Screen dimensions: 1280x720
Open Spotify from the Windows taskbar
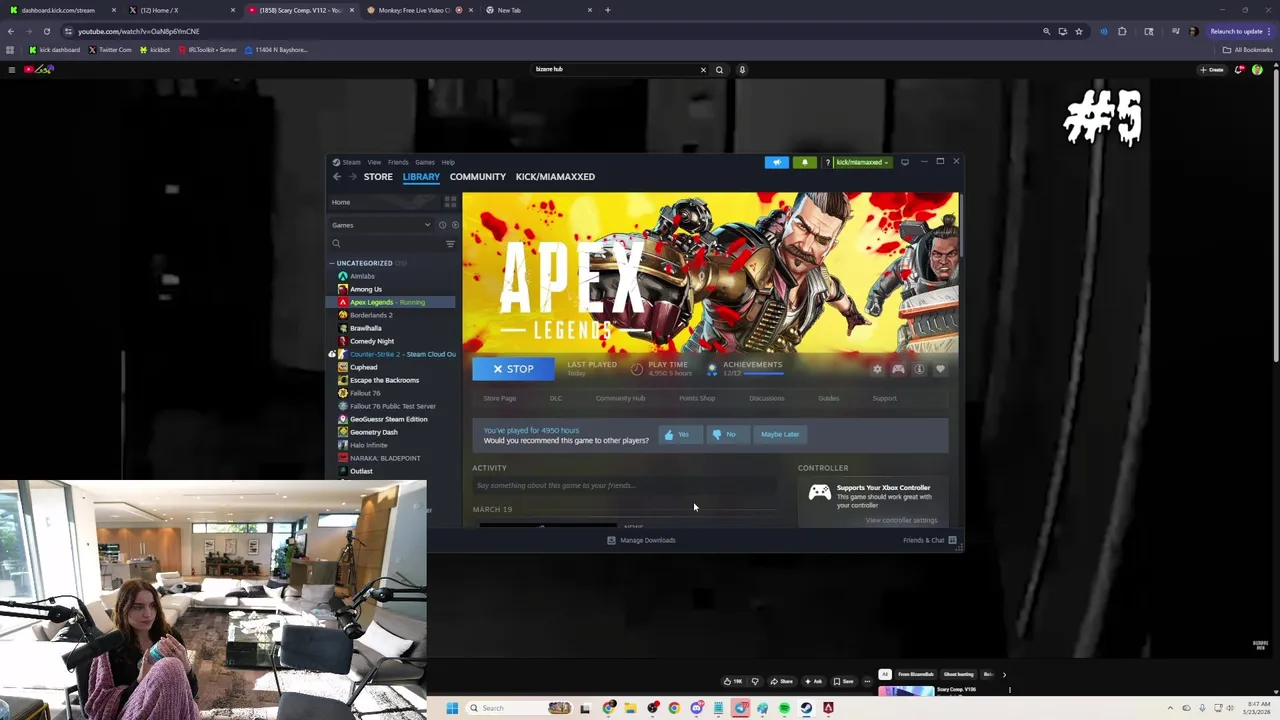784,708
